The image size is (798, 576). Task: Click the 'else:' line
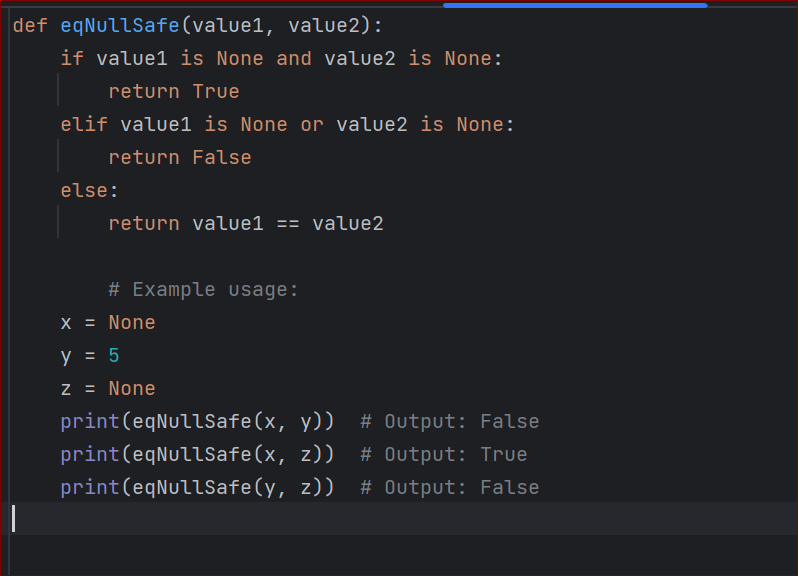[x=89, y=191]
